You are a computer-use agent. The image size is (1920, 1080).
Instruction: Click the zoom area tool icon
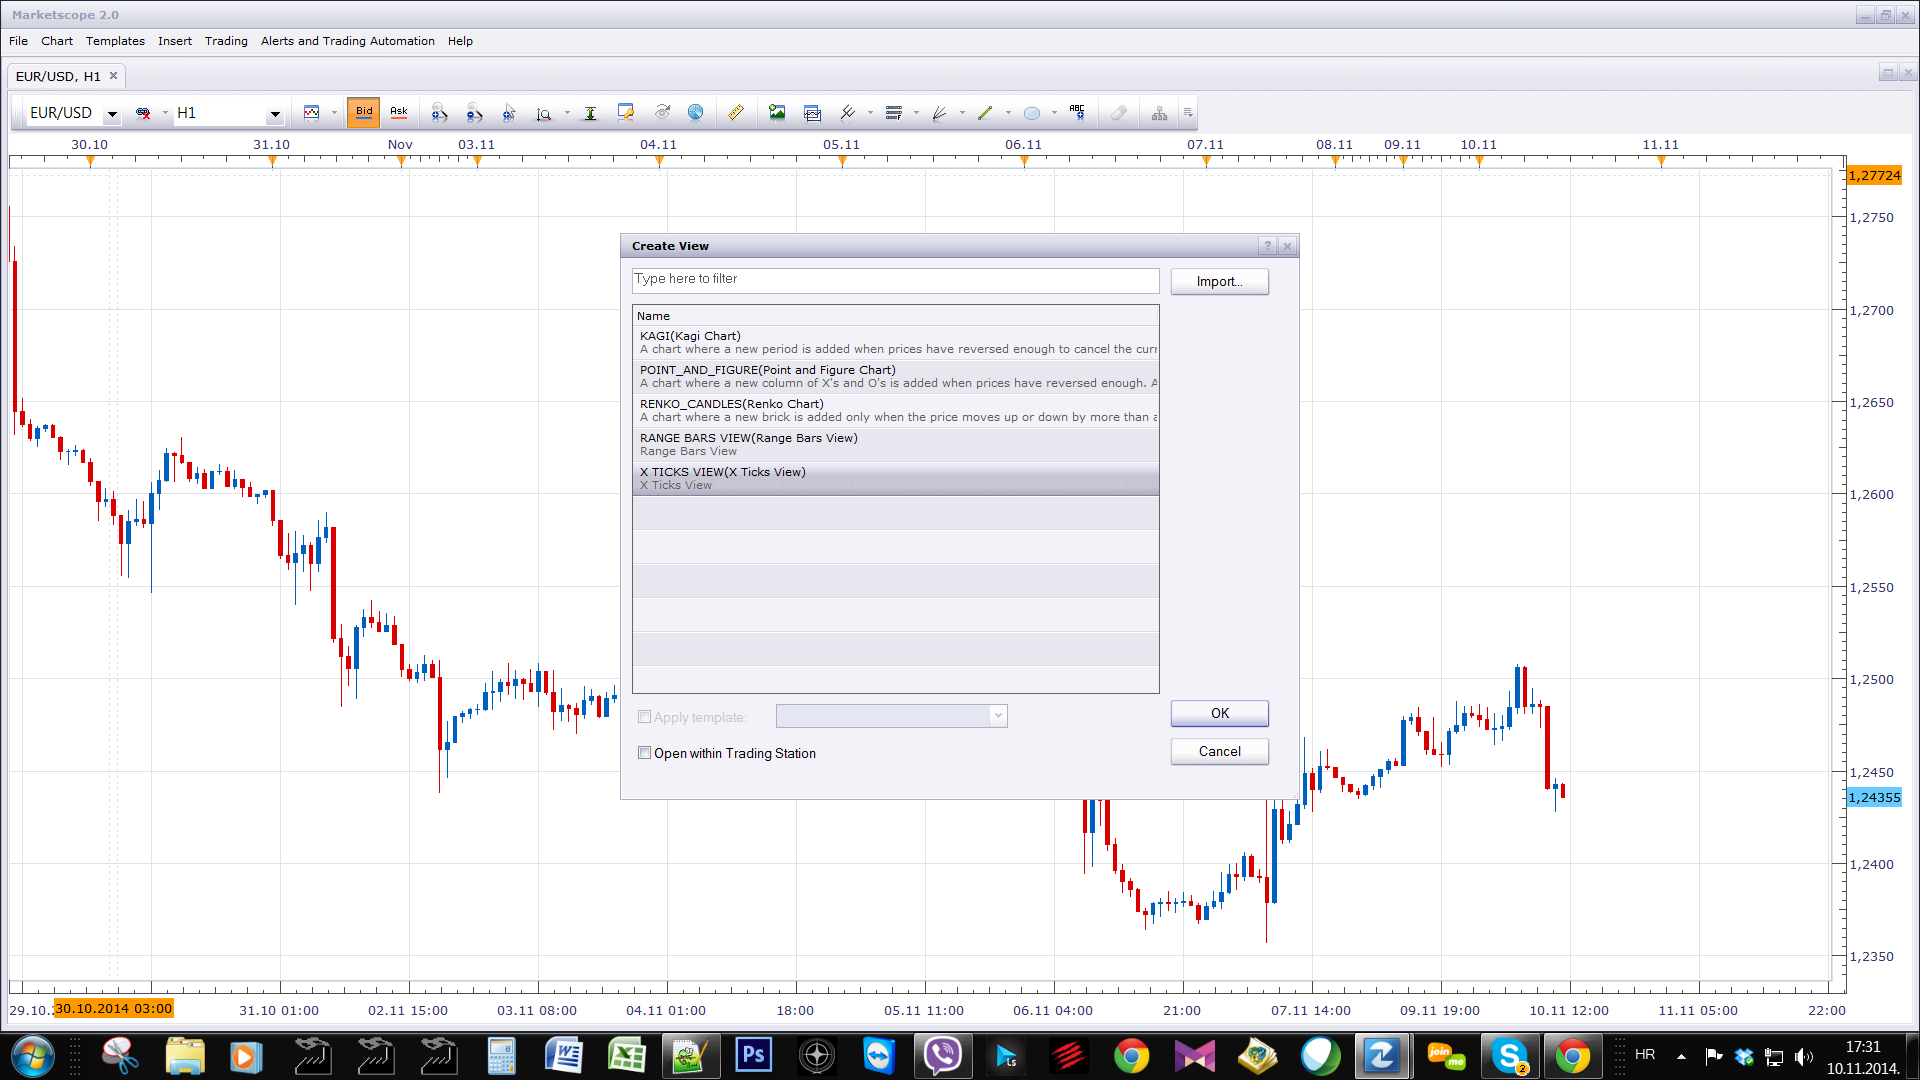point(543,113)
